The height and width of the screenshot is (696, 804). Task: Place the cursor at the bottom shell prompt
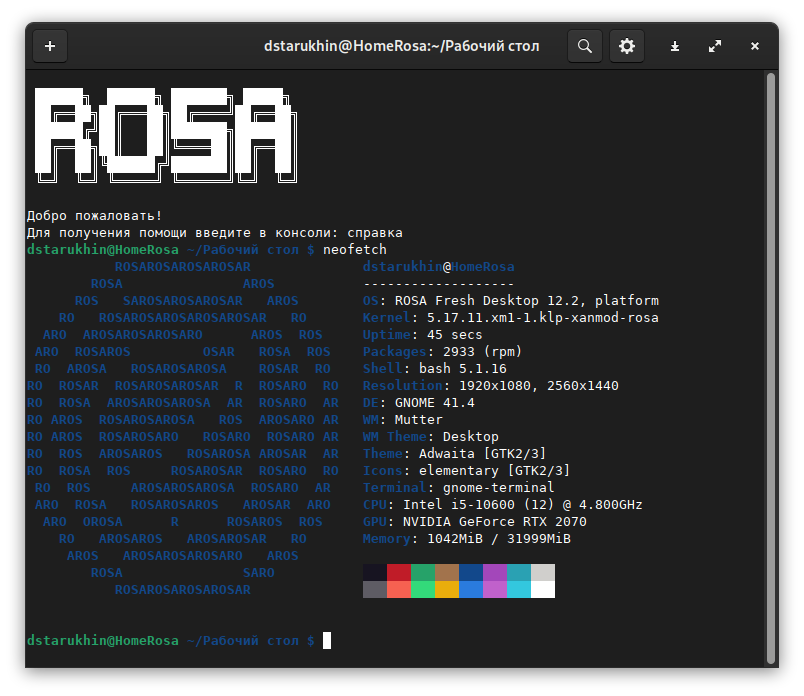coord(327,640)
